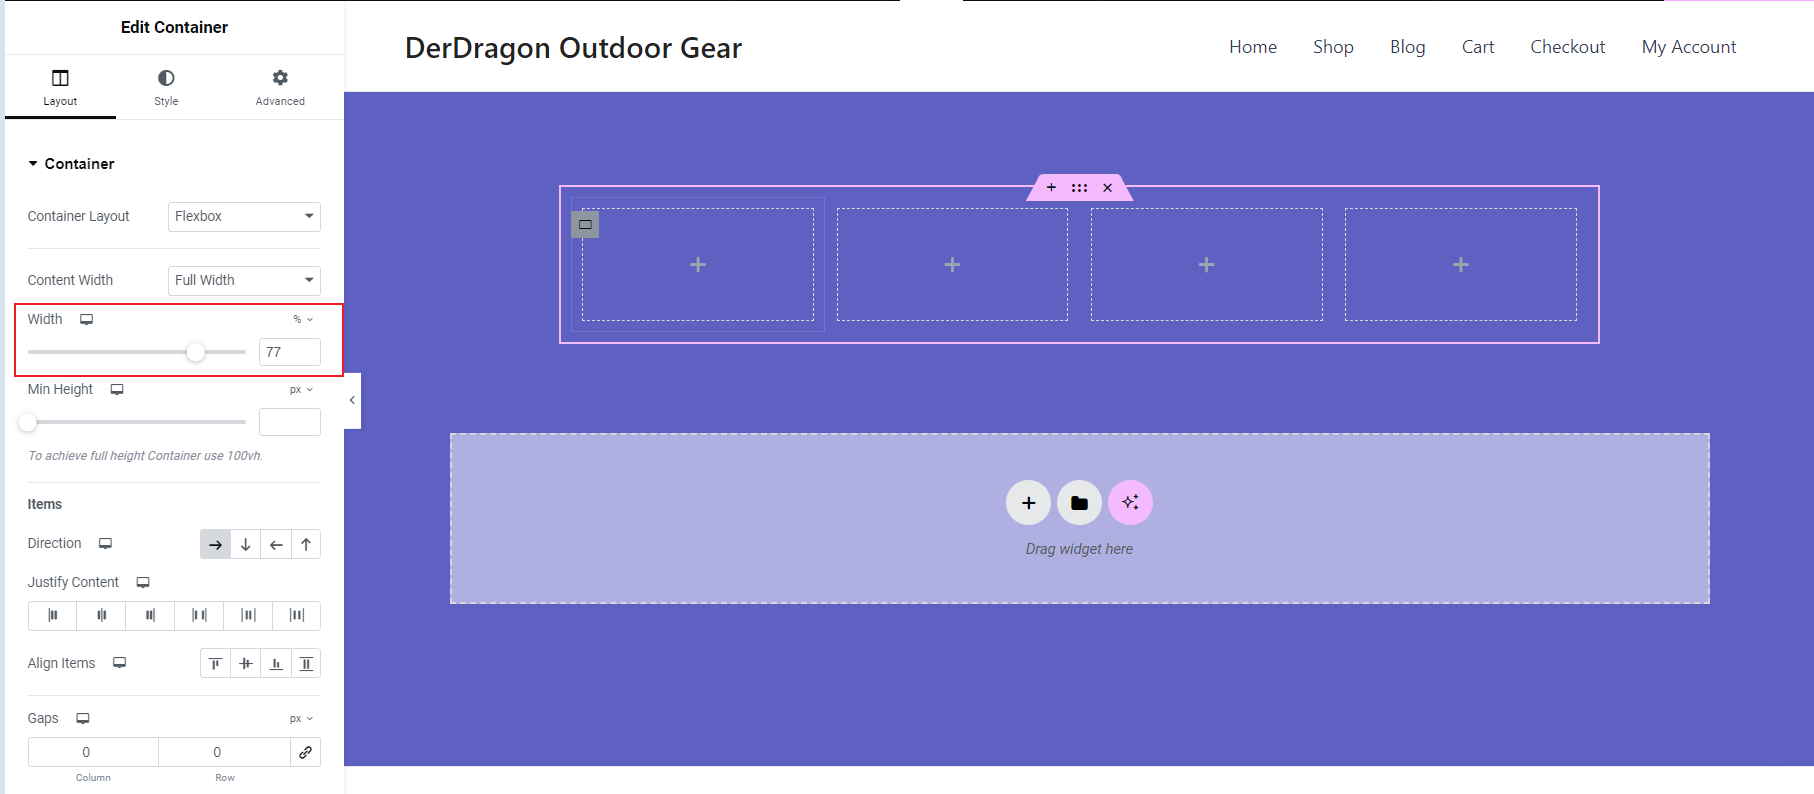Collapse the Container section
1814x794 pixels.
[x=71, y=164]
